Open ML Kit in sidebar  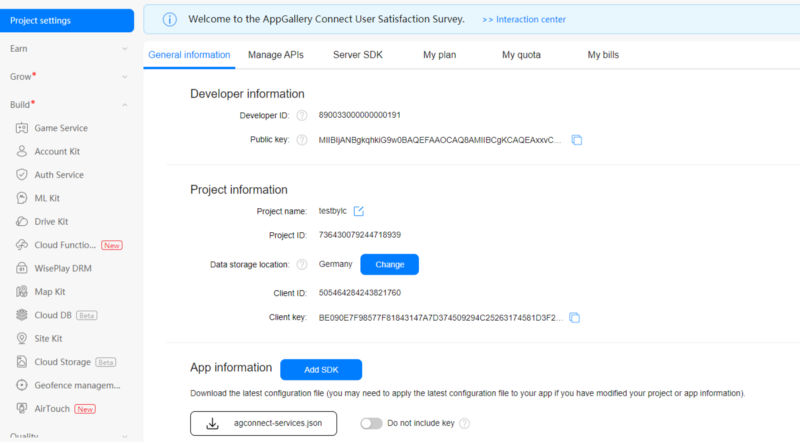tap(47, 198)
